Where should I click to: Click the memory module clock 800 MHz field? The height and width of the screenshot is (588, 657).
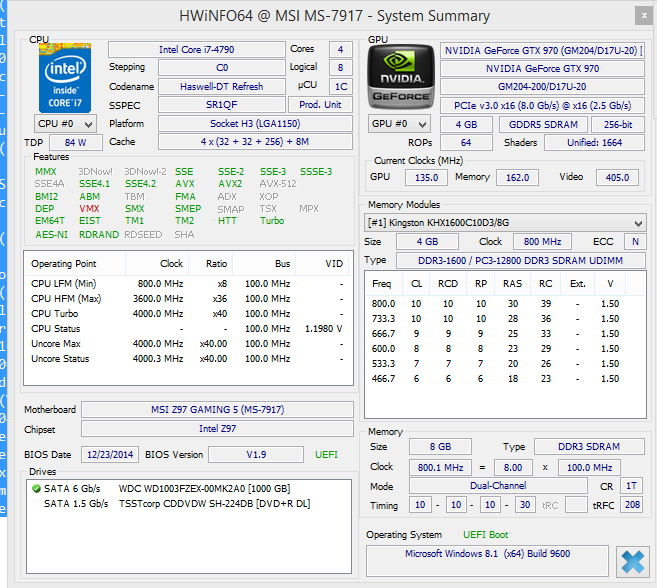[542, 242]
